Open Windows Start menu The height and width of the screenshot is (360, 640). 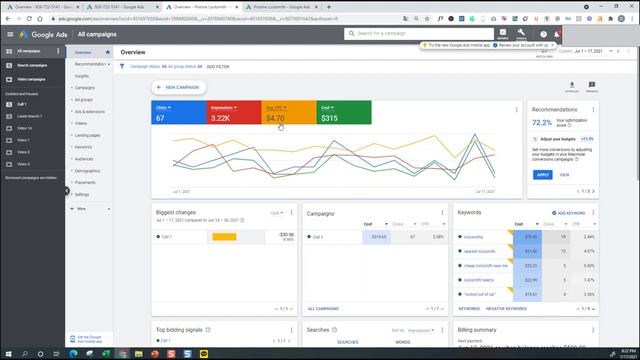pos(8,354)
